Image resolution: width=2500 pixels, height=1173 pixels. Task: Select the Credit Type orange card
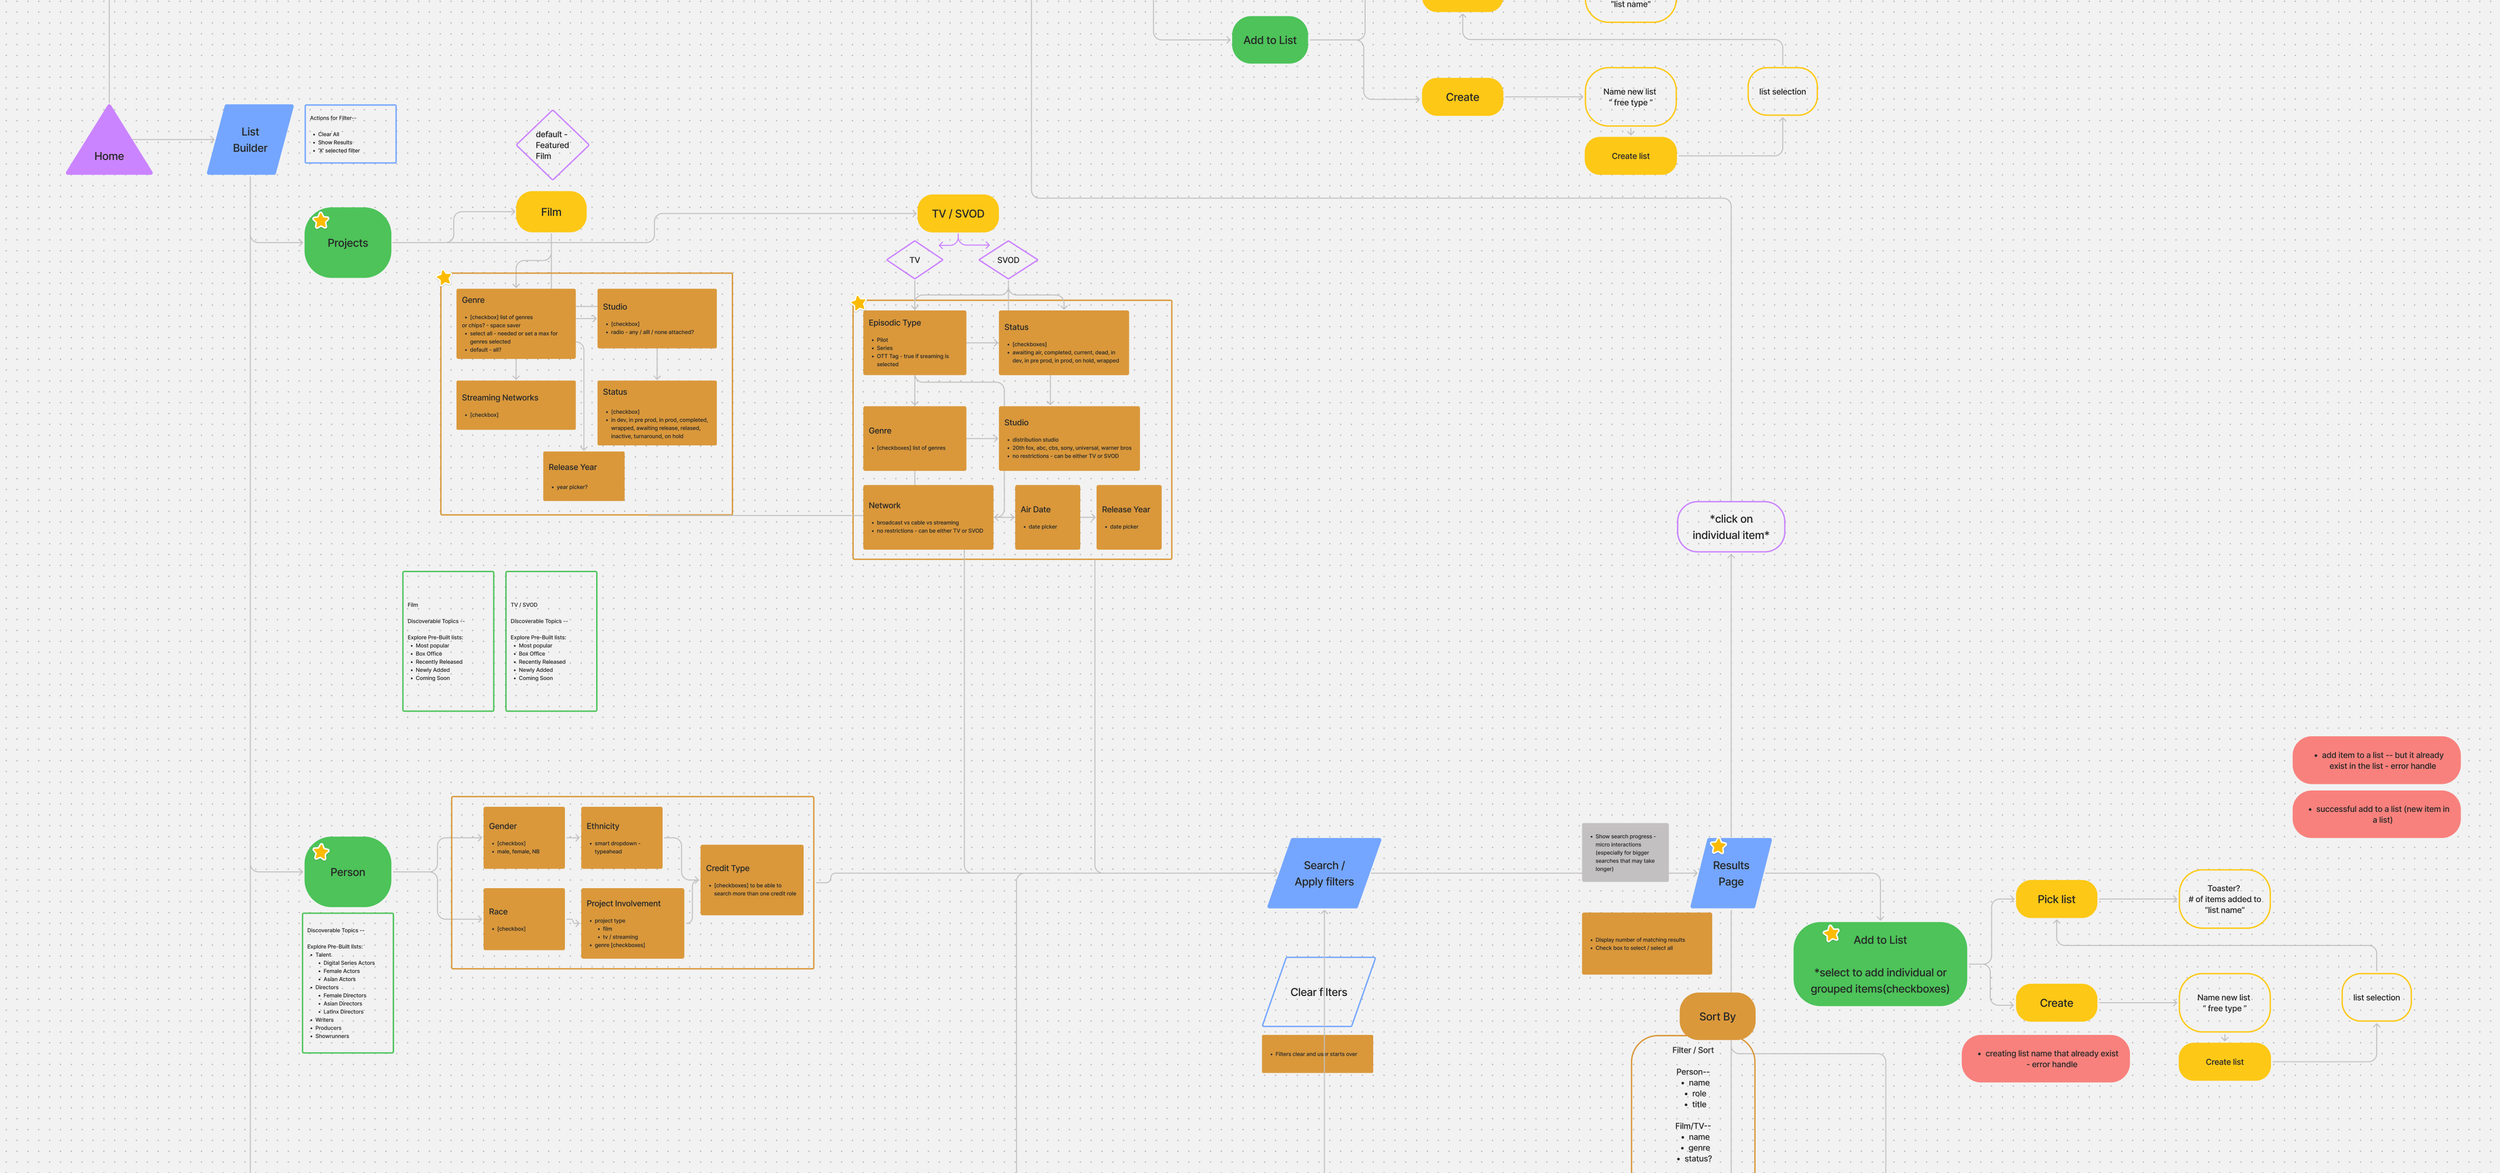coord(752,879)
